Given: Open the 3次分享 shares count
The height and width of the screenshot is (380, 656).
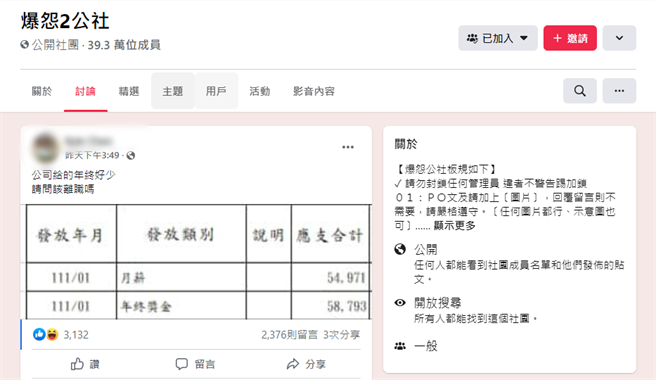Looking at the screenshot, I should pyautogui.click(x=341, y=335).
